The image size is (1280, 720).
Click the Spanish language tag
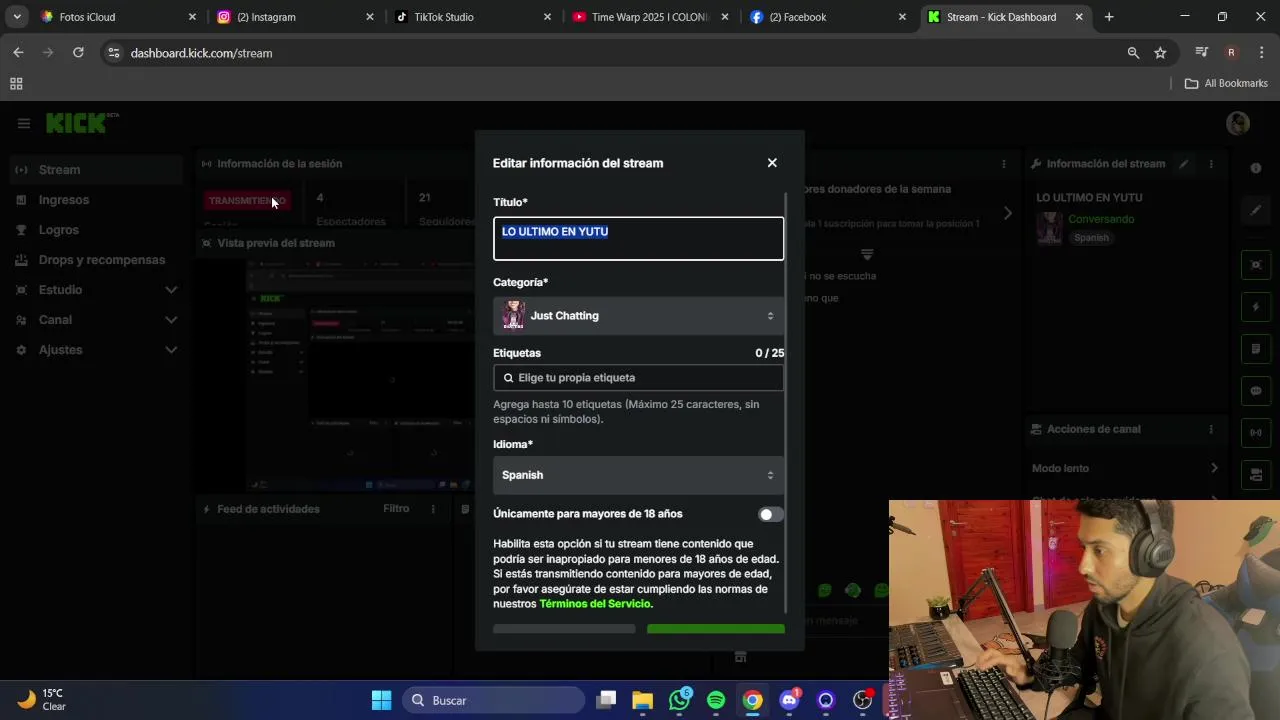(1091, 238)
